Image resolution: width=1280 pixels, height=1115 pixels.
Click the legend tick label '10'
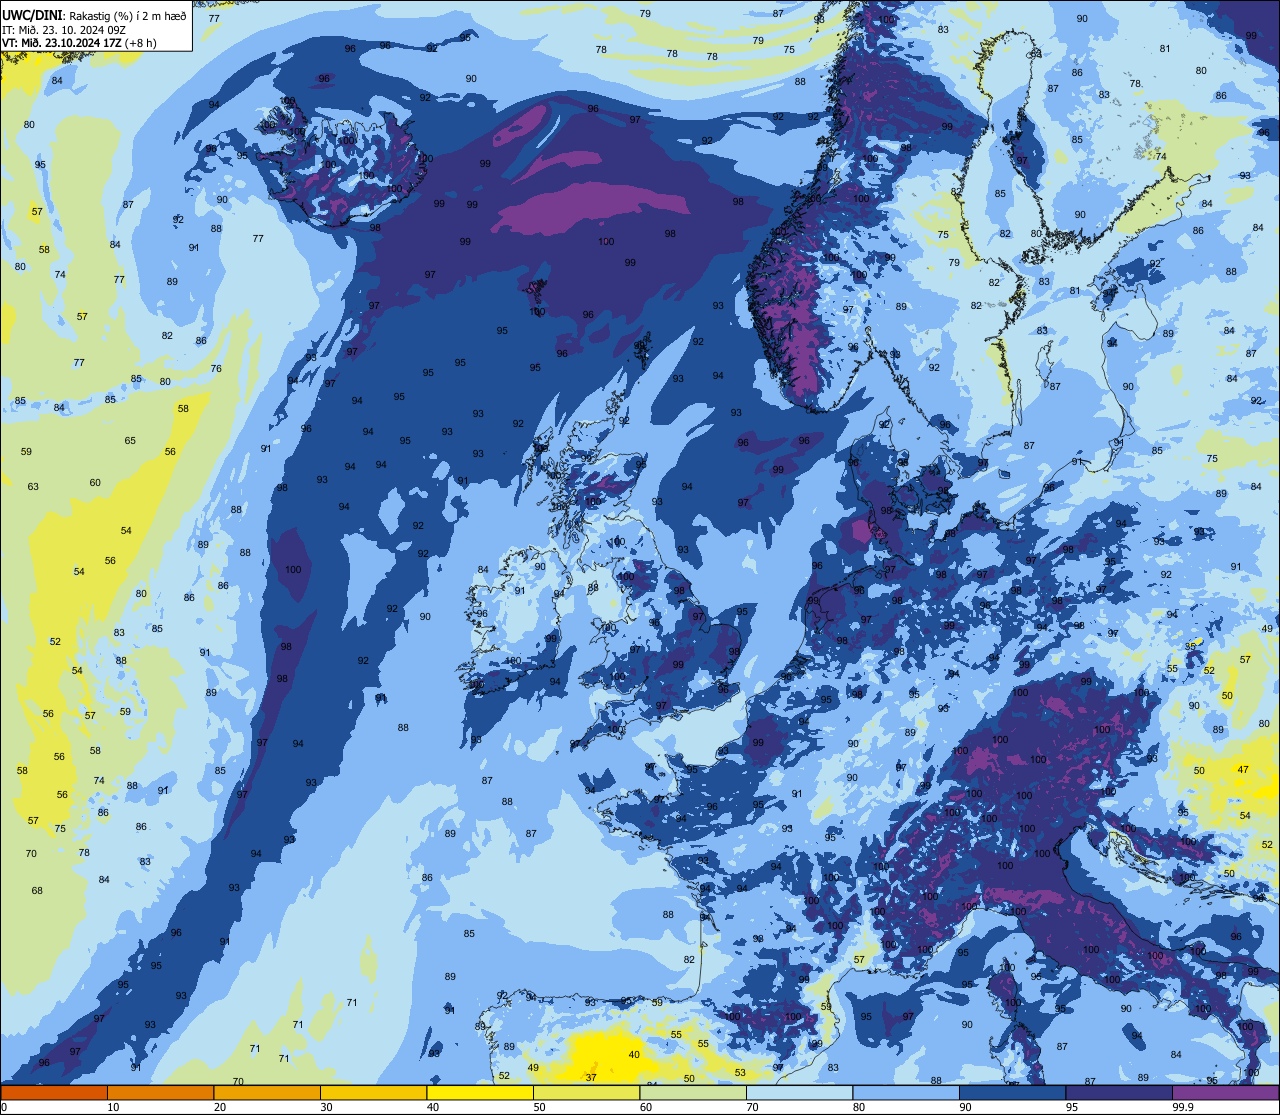(x=113, y=1107)
